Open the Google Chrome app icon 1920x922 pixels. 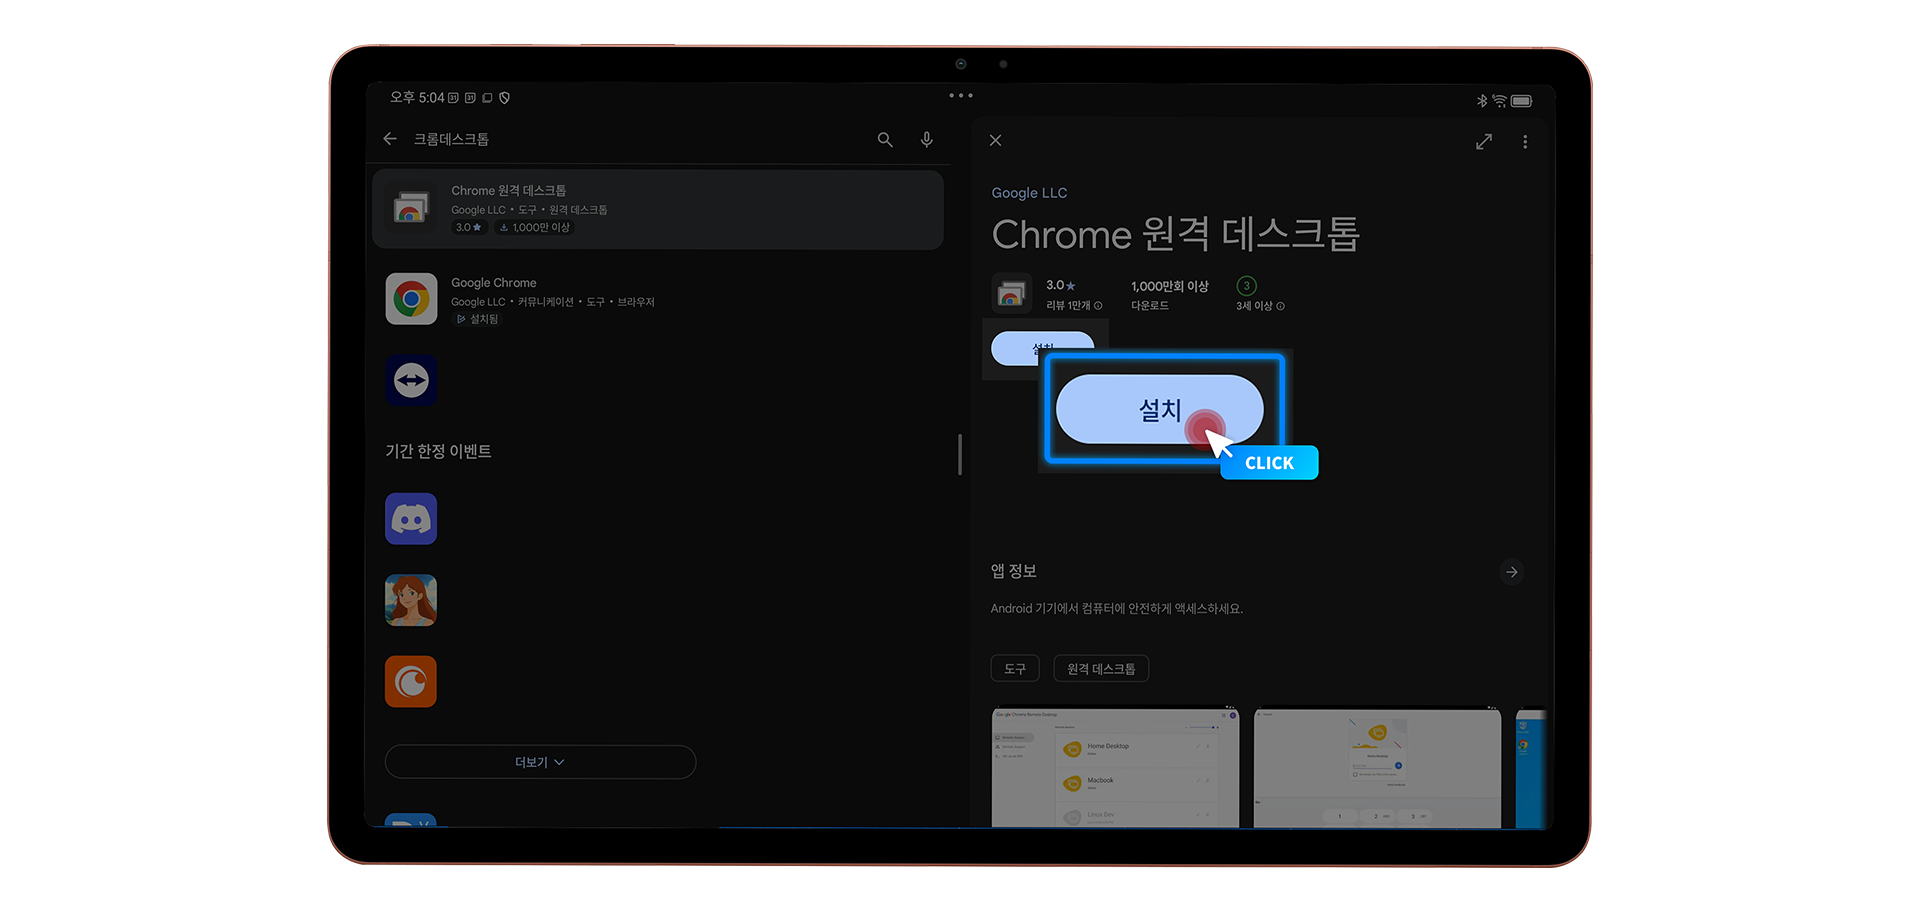click(411, 299)
